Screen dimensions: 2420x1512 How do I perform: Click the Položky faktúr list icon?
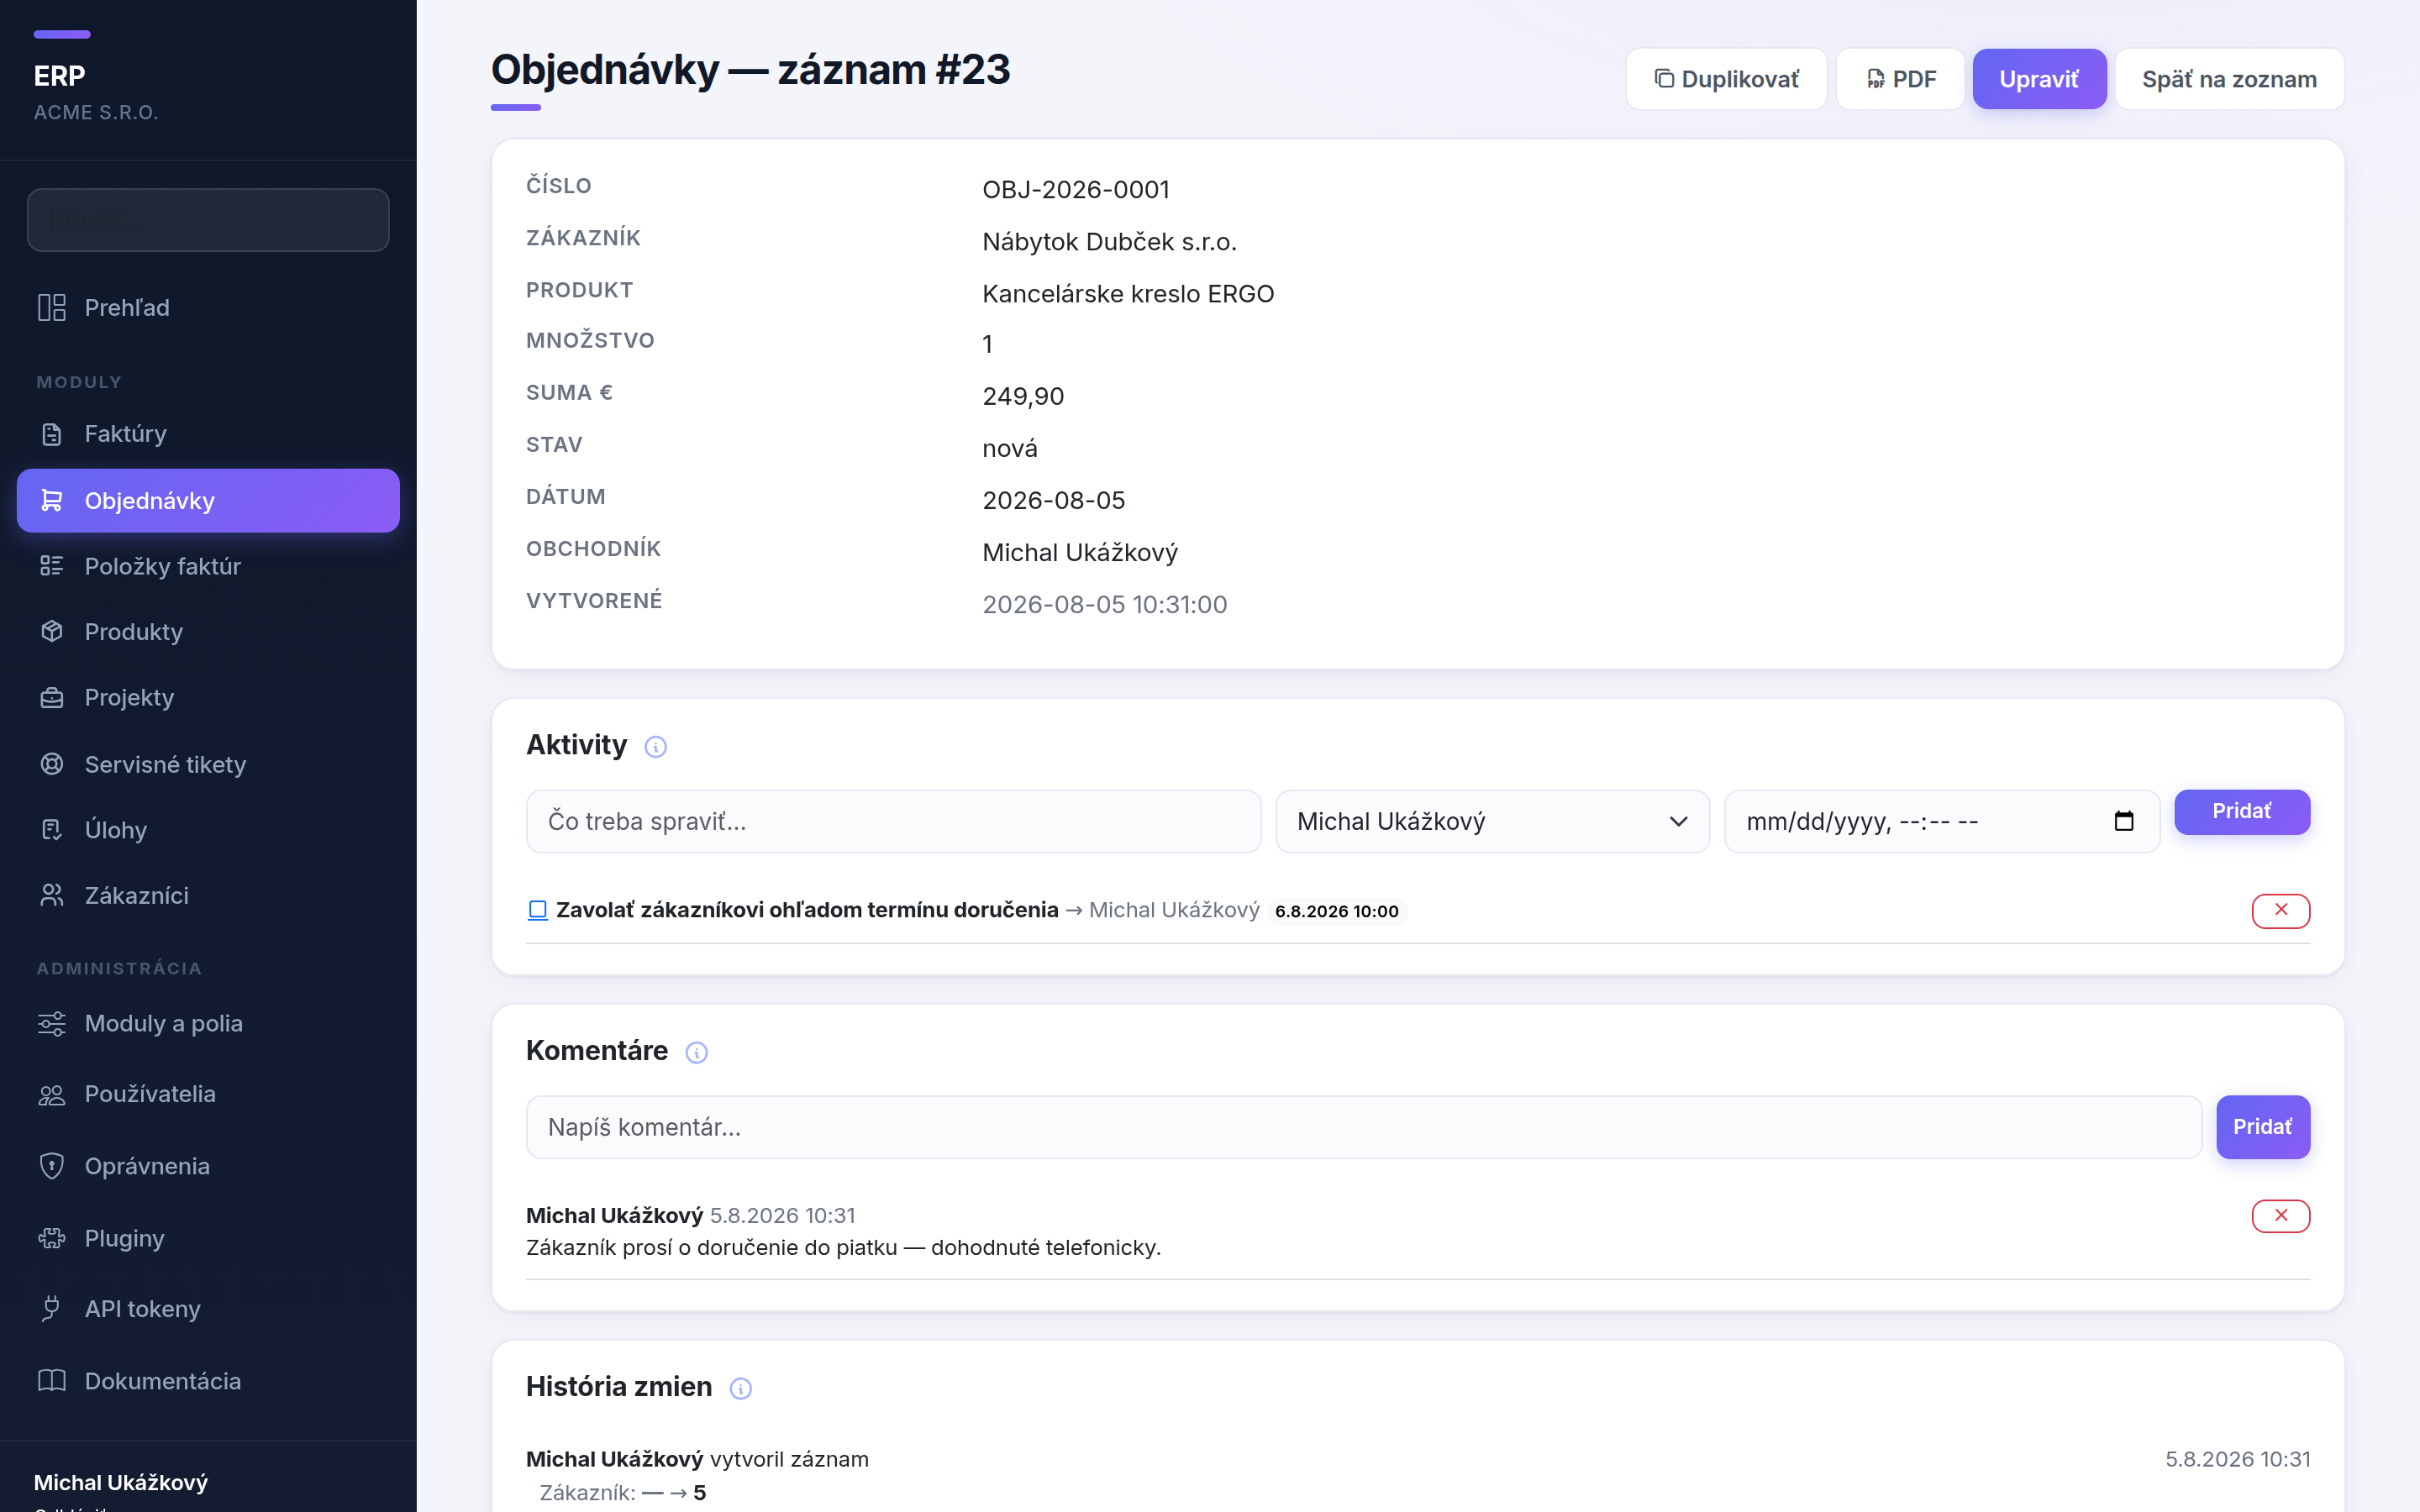pyautogui.click(x=51, y=566)
